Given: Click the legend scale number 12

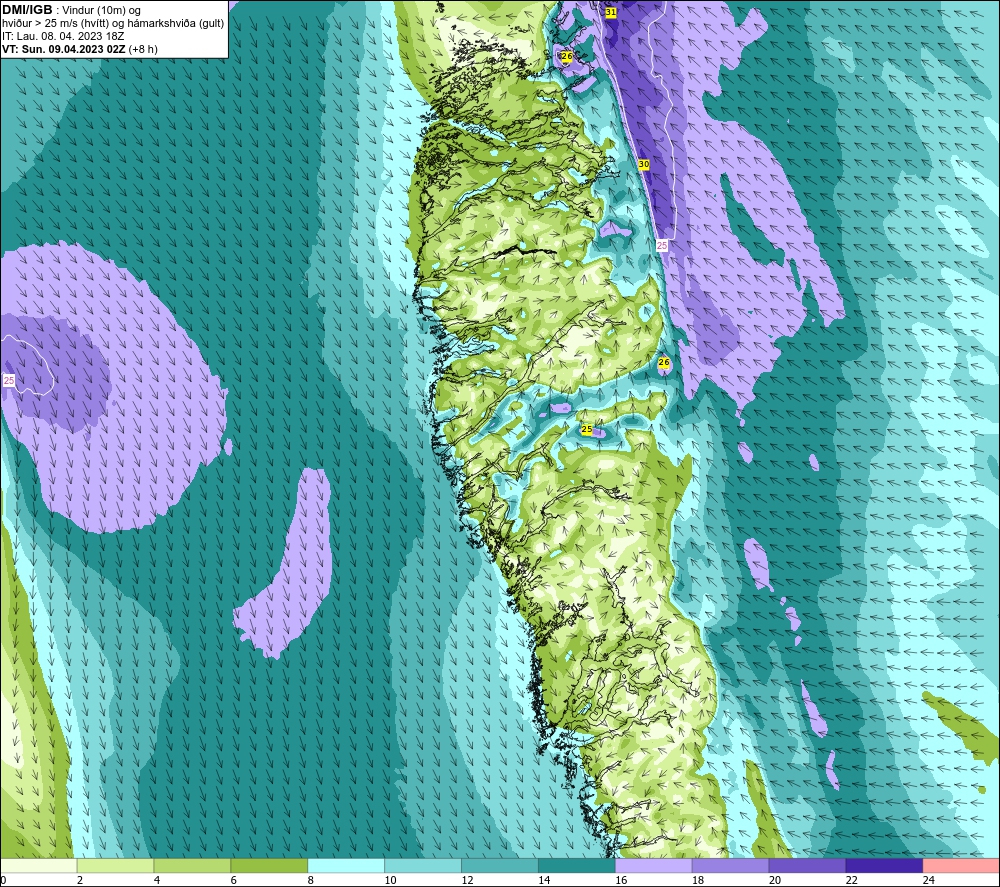Looking at the screenshot, I should [x=467, y=880].
